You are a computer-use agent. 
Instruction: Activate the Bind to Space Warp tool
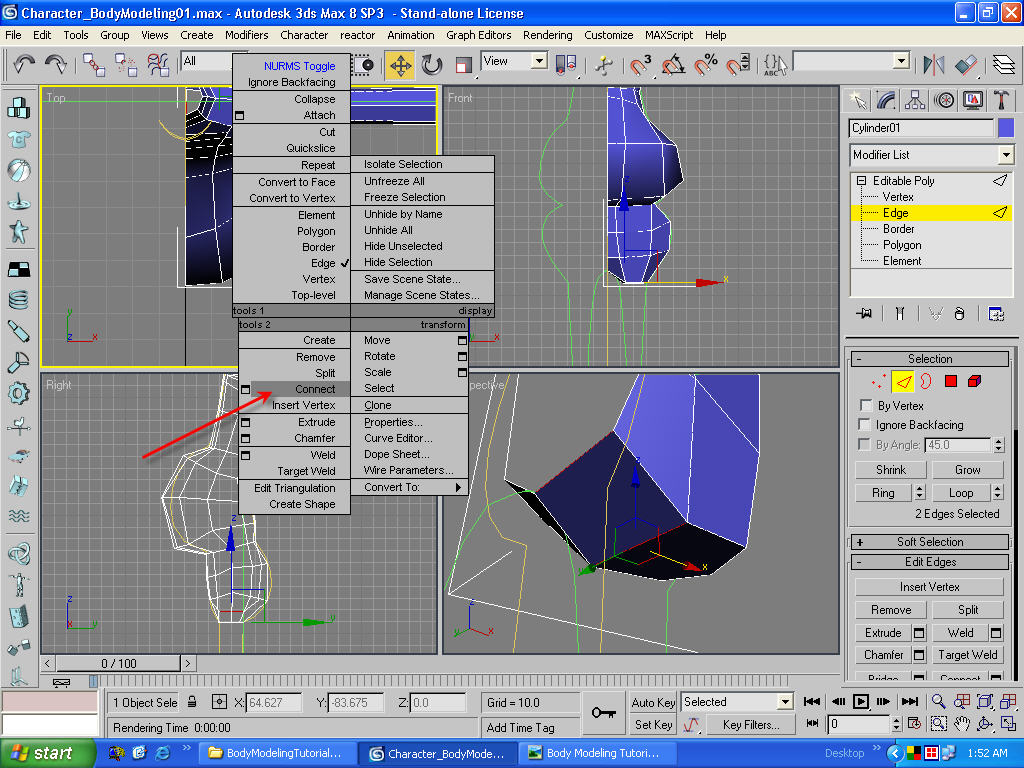coord(157,64)
